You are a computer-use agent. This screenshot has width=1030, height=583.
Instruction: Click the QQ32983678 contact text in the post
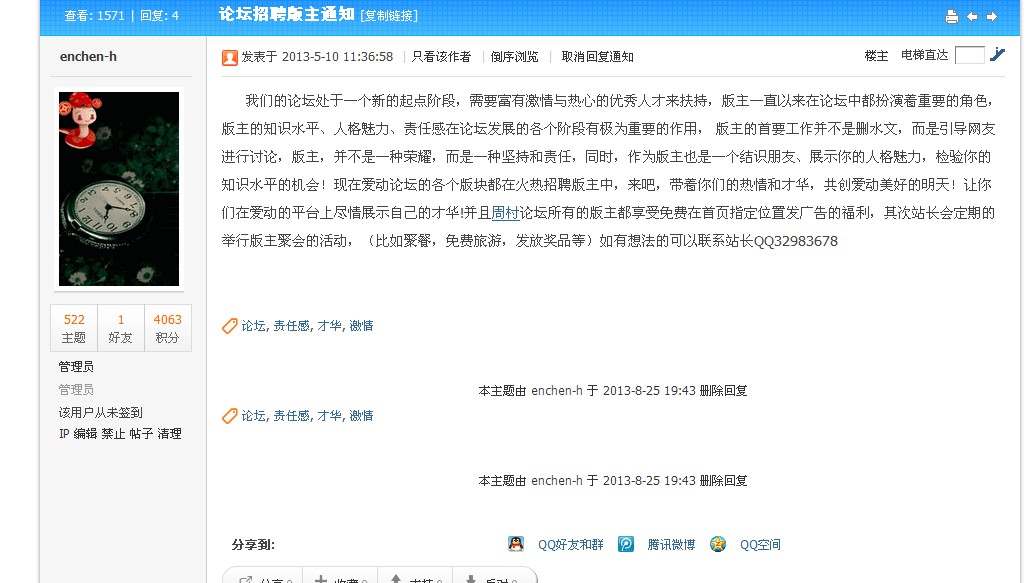pyautogui.click(x=795, y=241)
